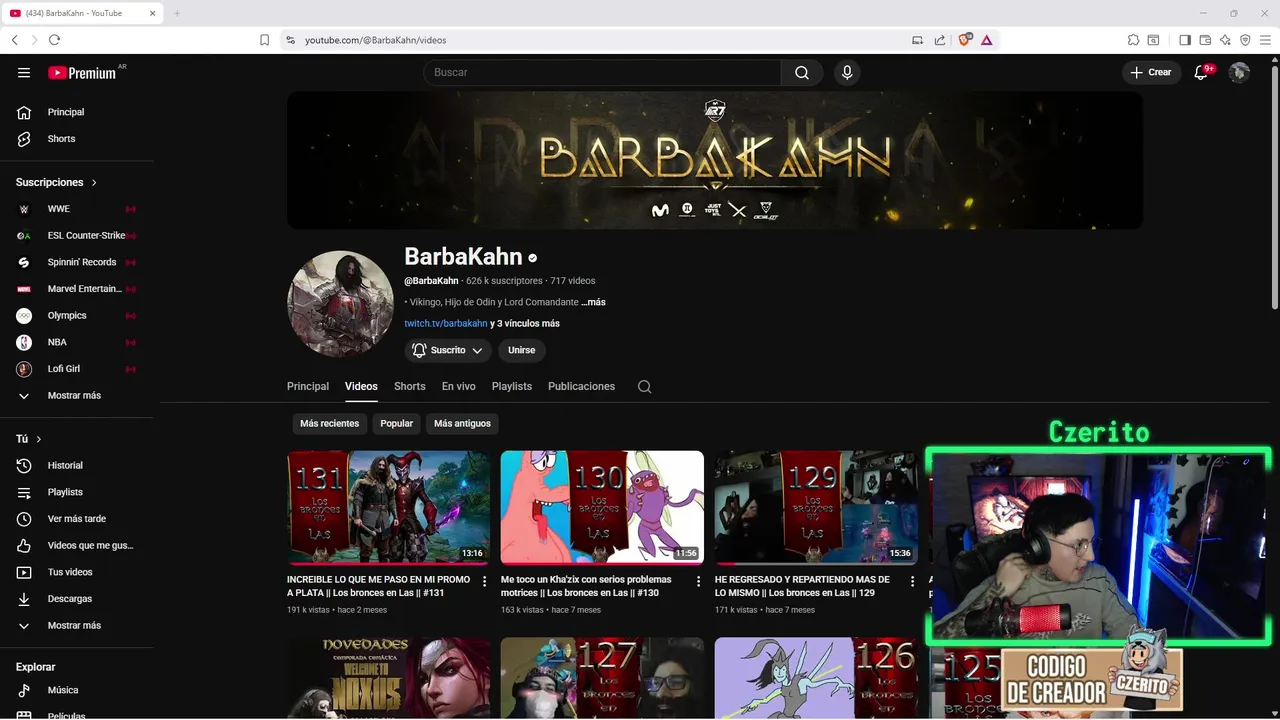This screenshot has width=1280, height=720.
Task: Open options for video #130
Action: [698, 581]
